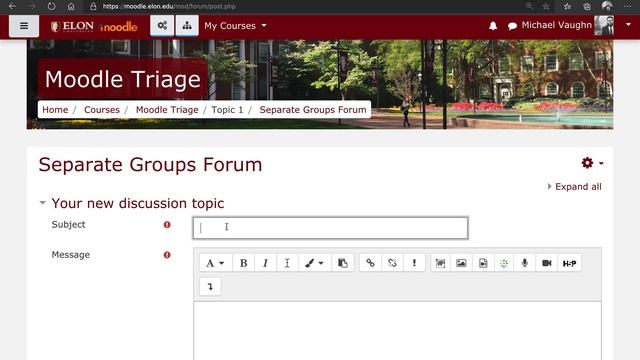
Task: Record video with the camera icon
Action: point(547,263)
